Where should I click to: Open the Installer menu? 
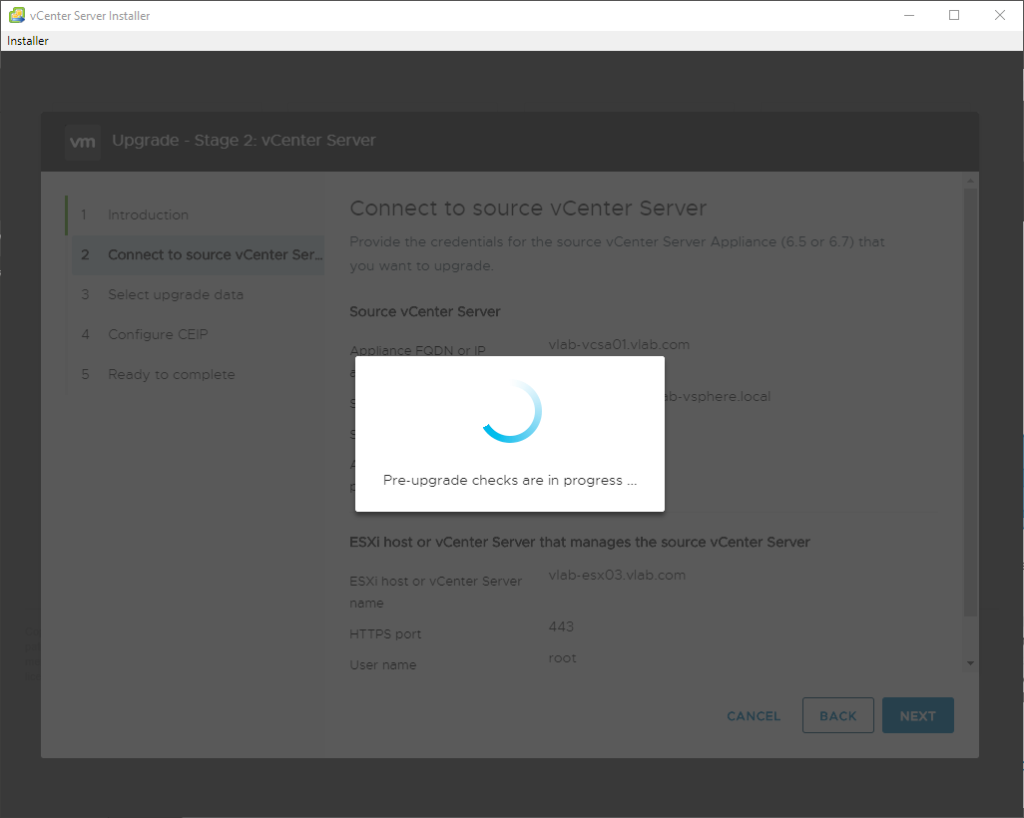point(27,40)
